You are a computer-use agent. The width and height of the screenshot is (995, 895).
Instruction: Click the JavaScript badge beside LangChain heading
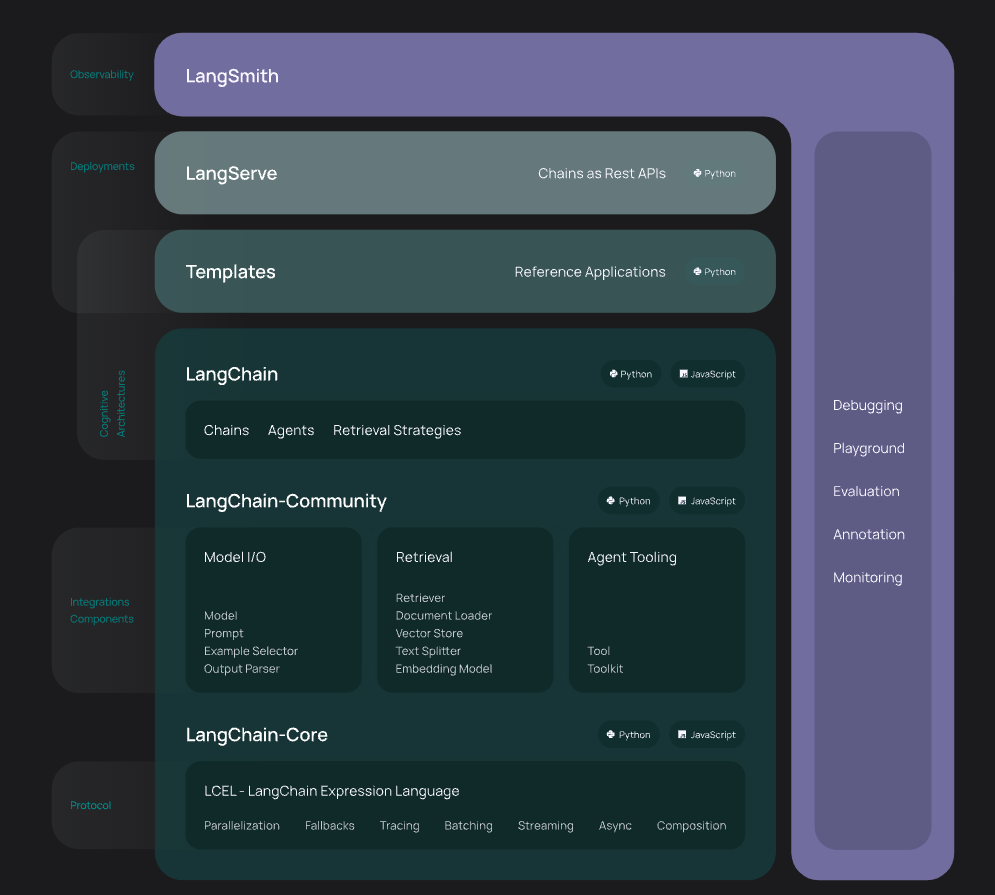[x=708, y=374]
